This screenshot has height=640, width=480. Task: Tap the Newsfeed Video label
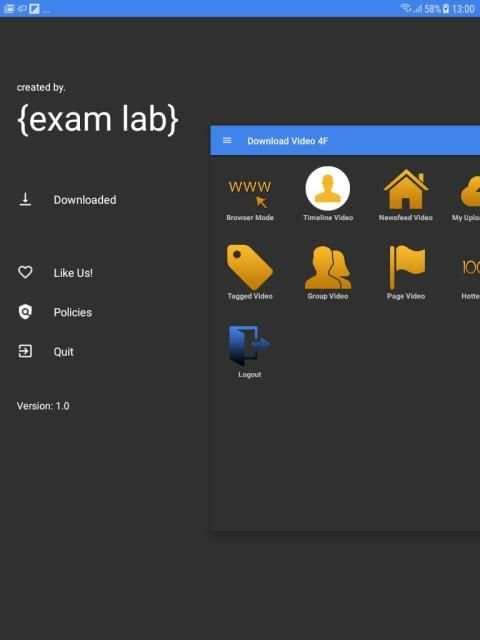pyautogui.click(x=405, y=218)
